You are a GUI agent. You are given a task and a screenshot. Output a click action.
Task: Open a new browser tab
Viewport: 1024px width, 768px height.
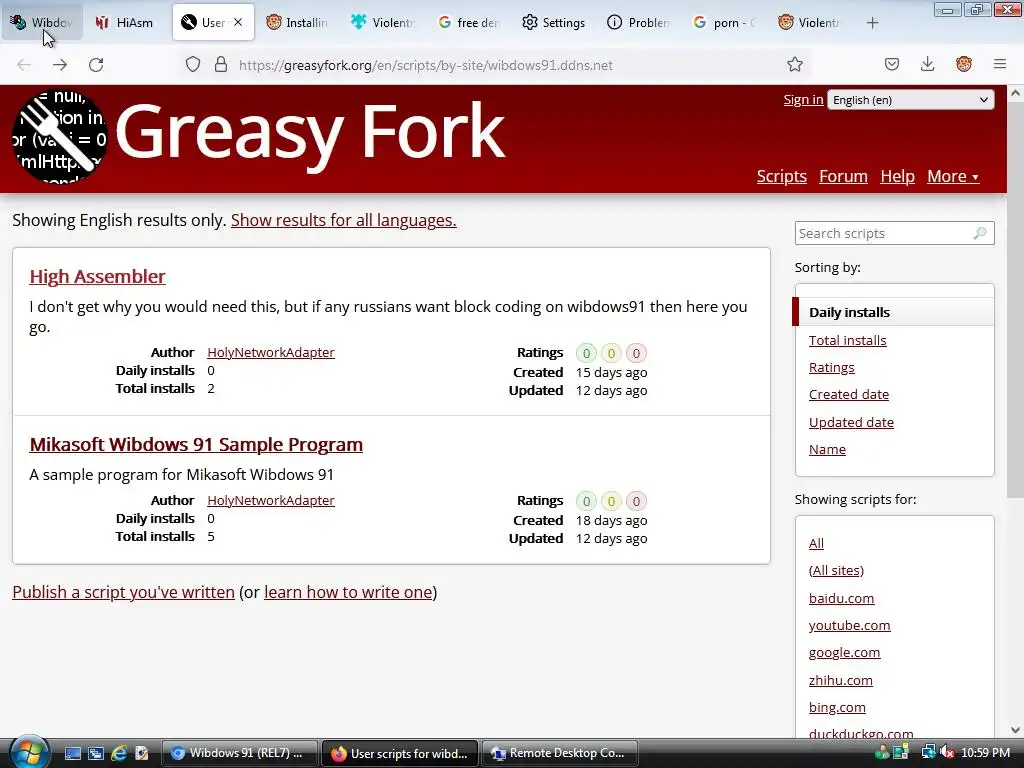tap(872, 23)
